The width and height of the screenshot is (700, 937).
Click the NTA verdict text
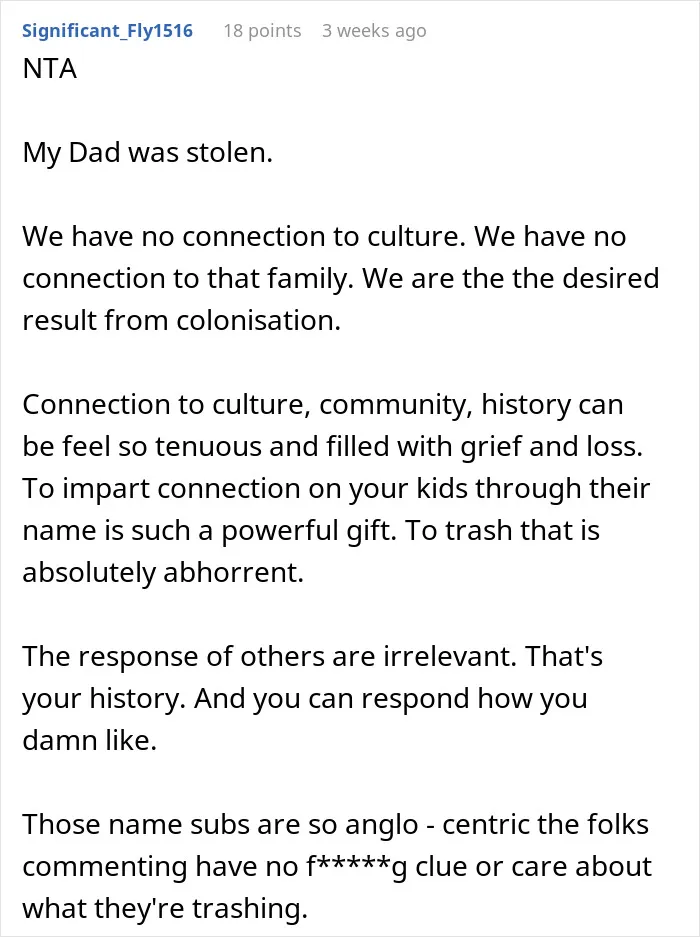[50, 69]
